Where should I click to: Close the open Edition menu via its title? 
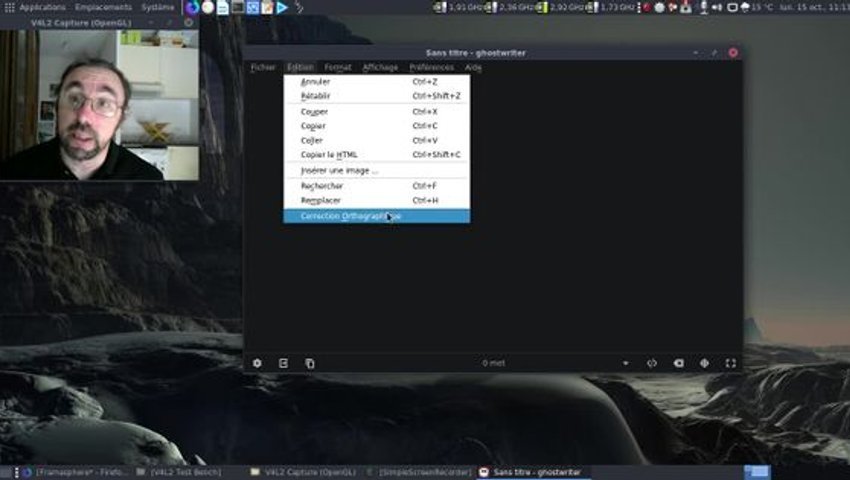tap(300, 67)
